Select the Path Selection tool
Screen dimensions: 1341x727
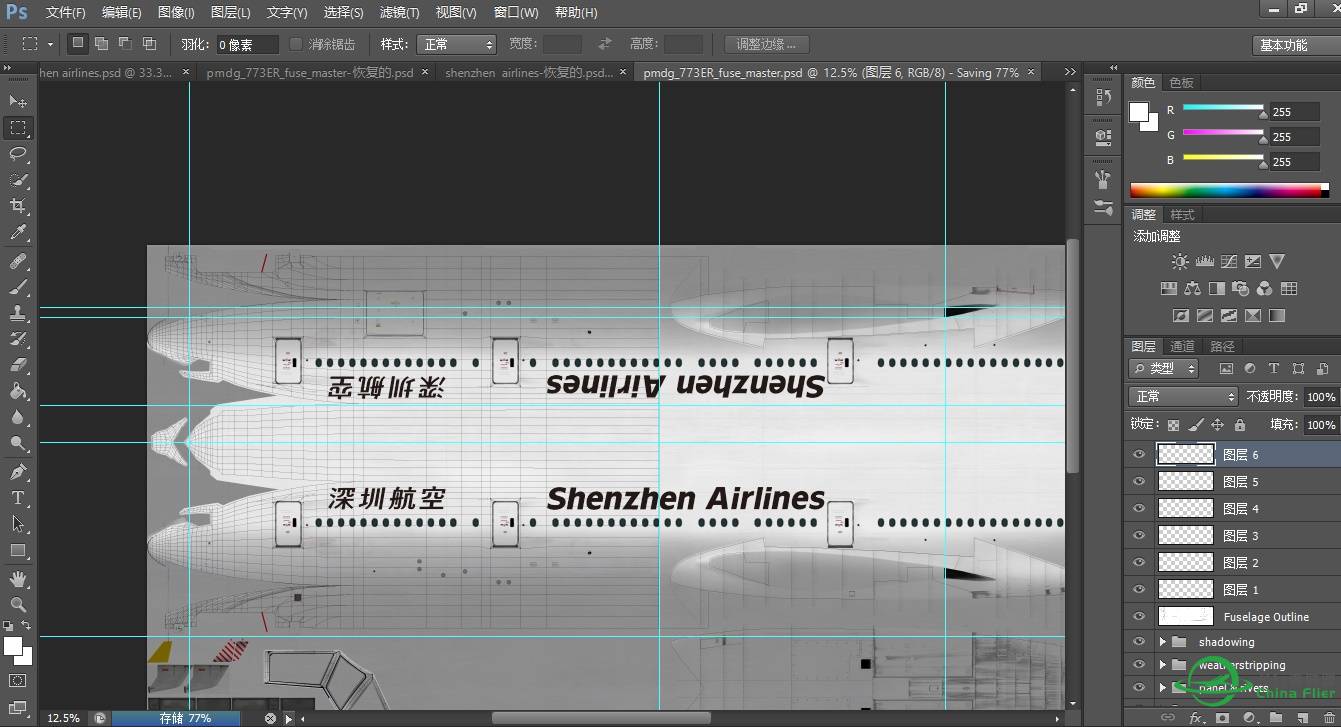click(x=18, y=524)
